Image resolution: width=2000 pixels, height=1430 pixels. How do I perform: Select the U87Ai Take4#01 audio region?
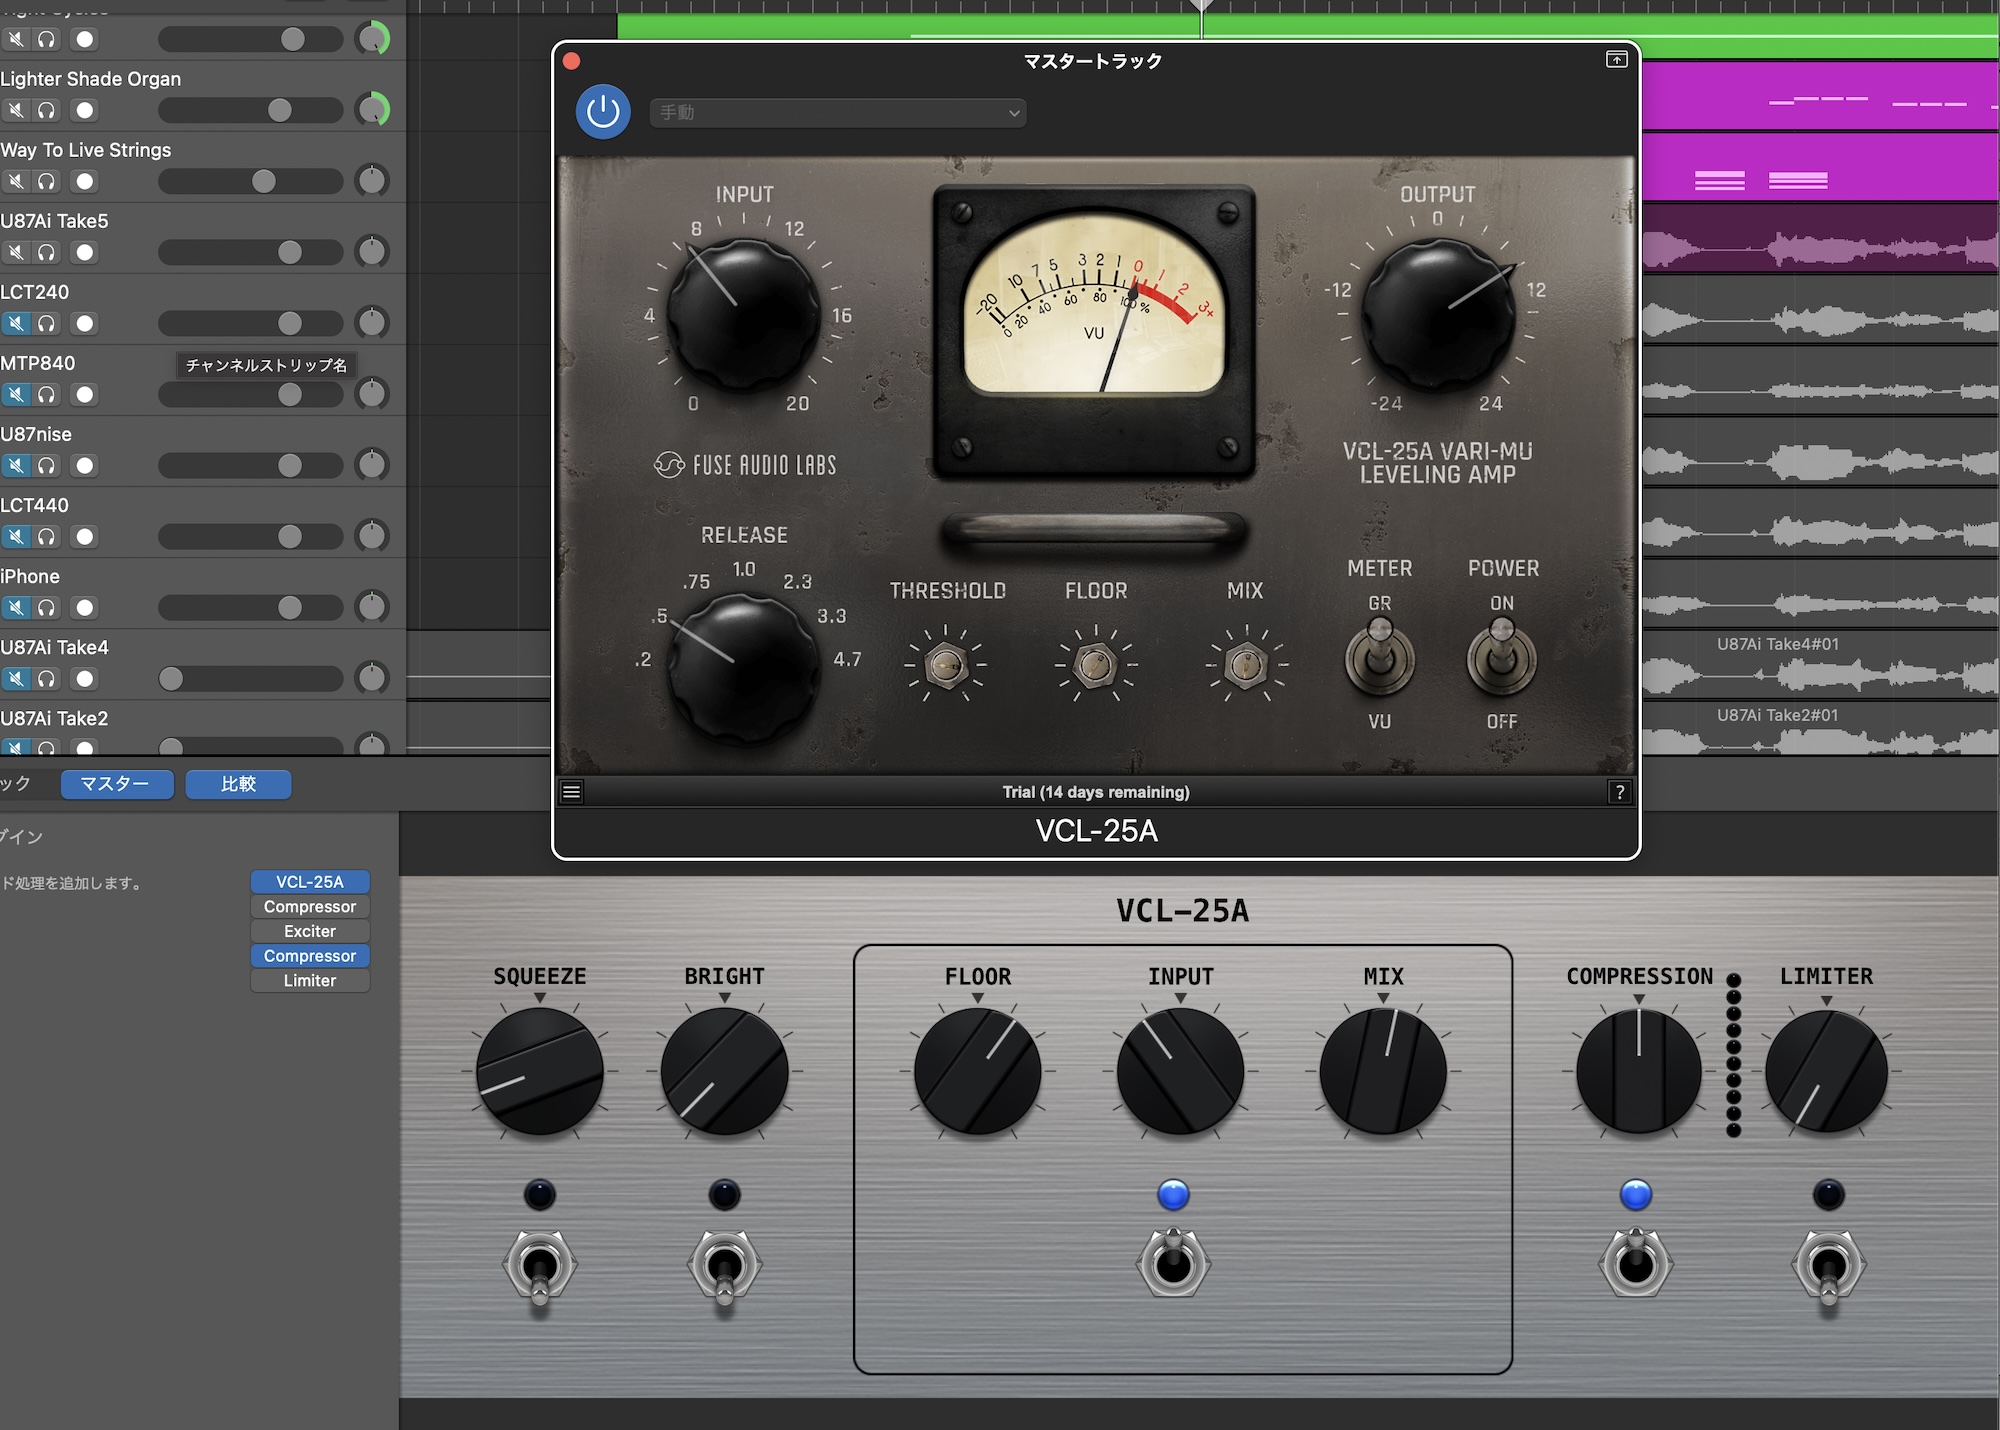click(x=1820, y=664)
